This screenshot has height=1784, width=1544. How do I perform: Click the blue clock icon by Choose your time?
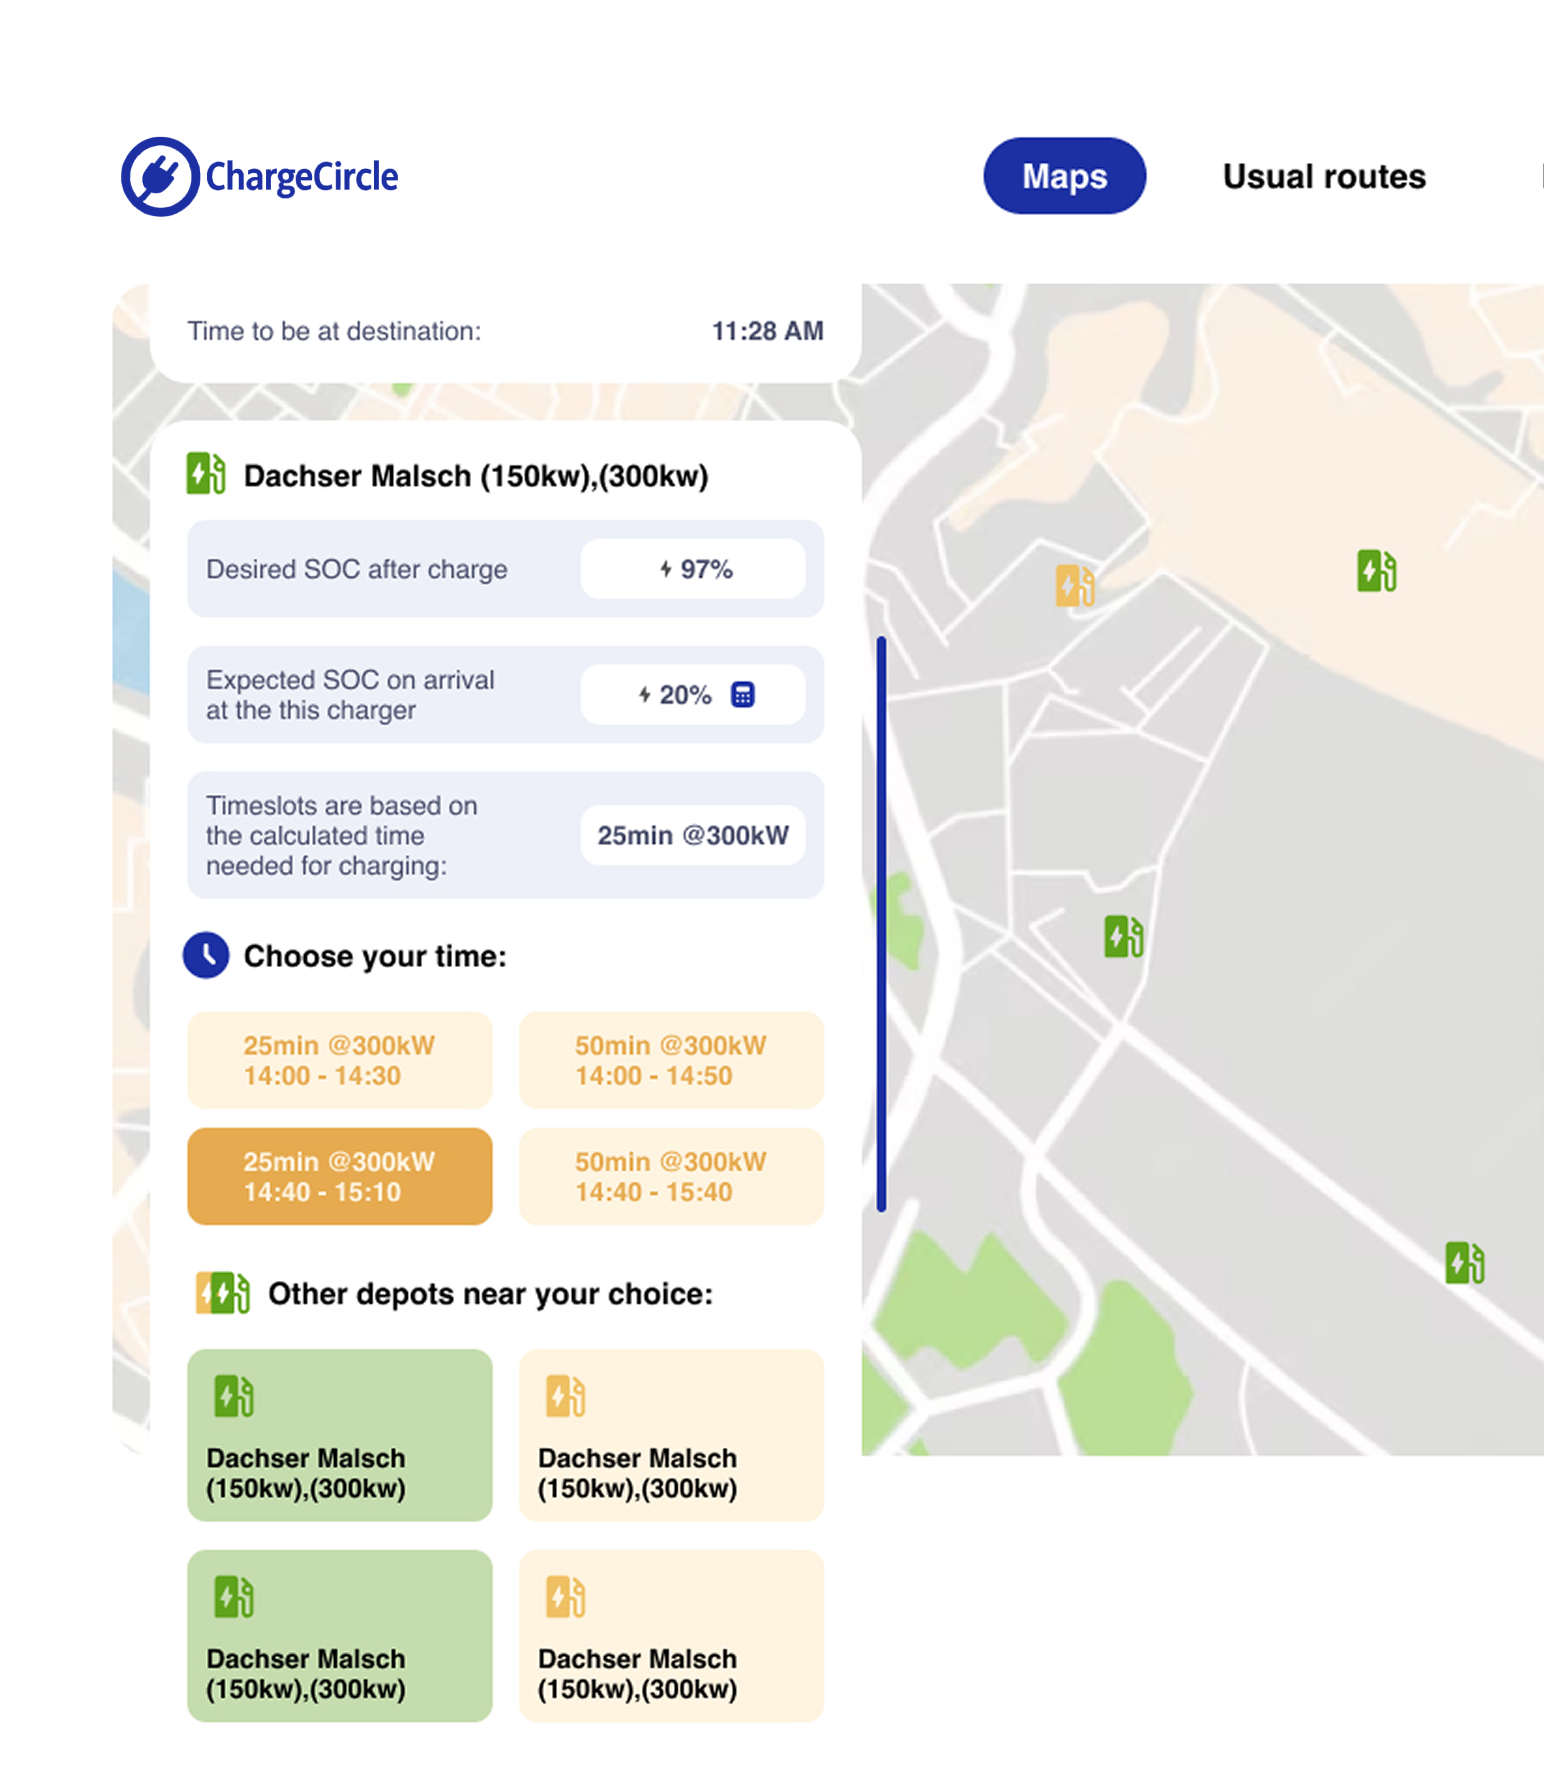[x=206, y=955]
